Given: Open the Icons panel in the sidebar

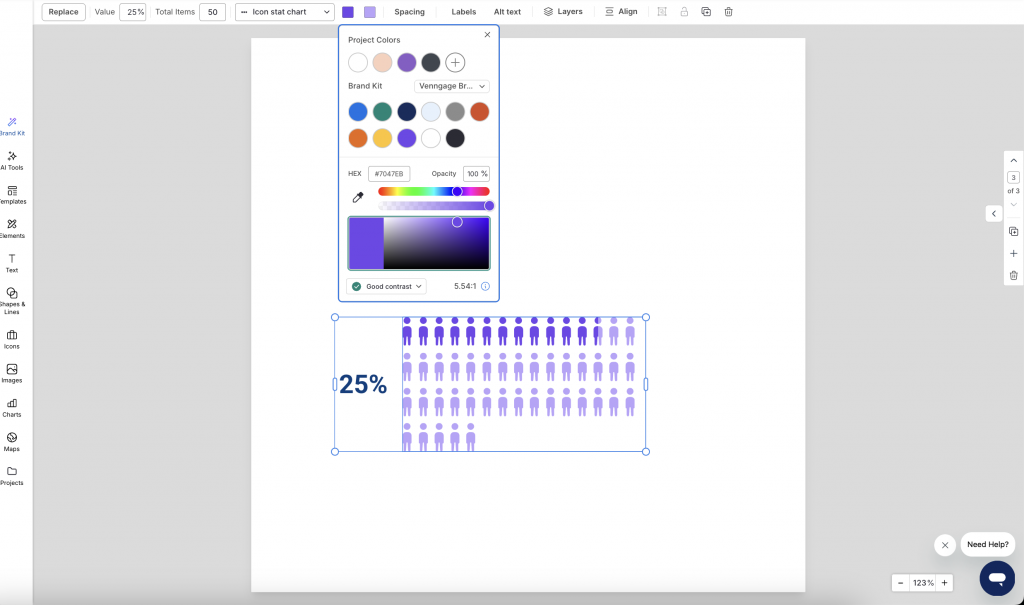Looking at the screenshot, I should tap(12, 340).
